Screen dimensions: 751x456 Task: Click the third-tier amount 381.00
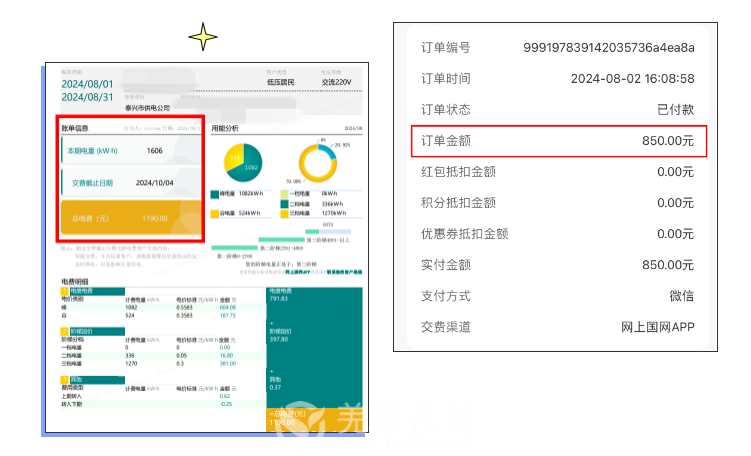coord(228,364)
